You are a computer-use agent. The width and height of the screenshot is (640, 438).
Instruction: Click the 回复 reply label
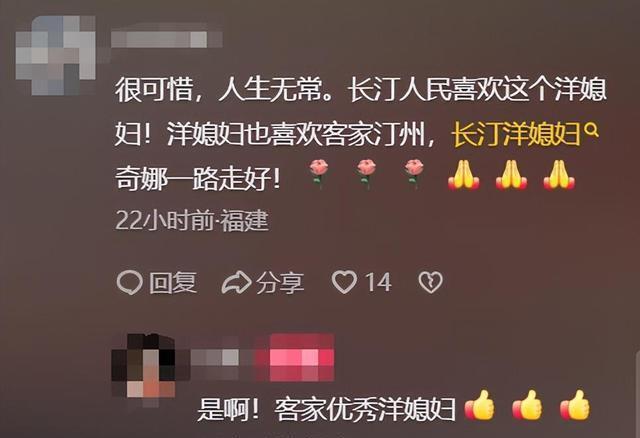click(173, 282)
